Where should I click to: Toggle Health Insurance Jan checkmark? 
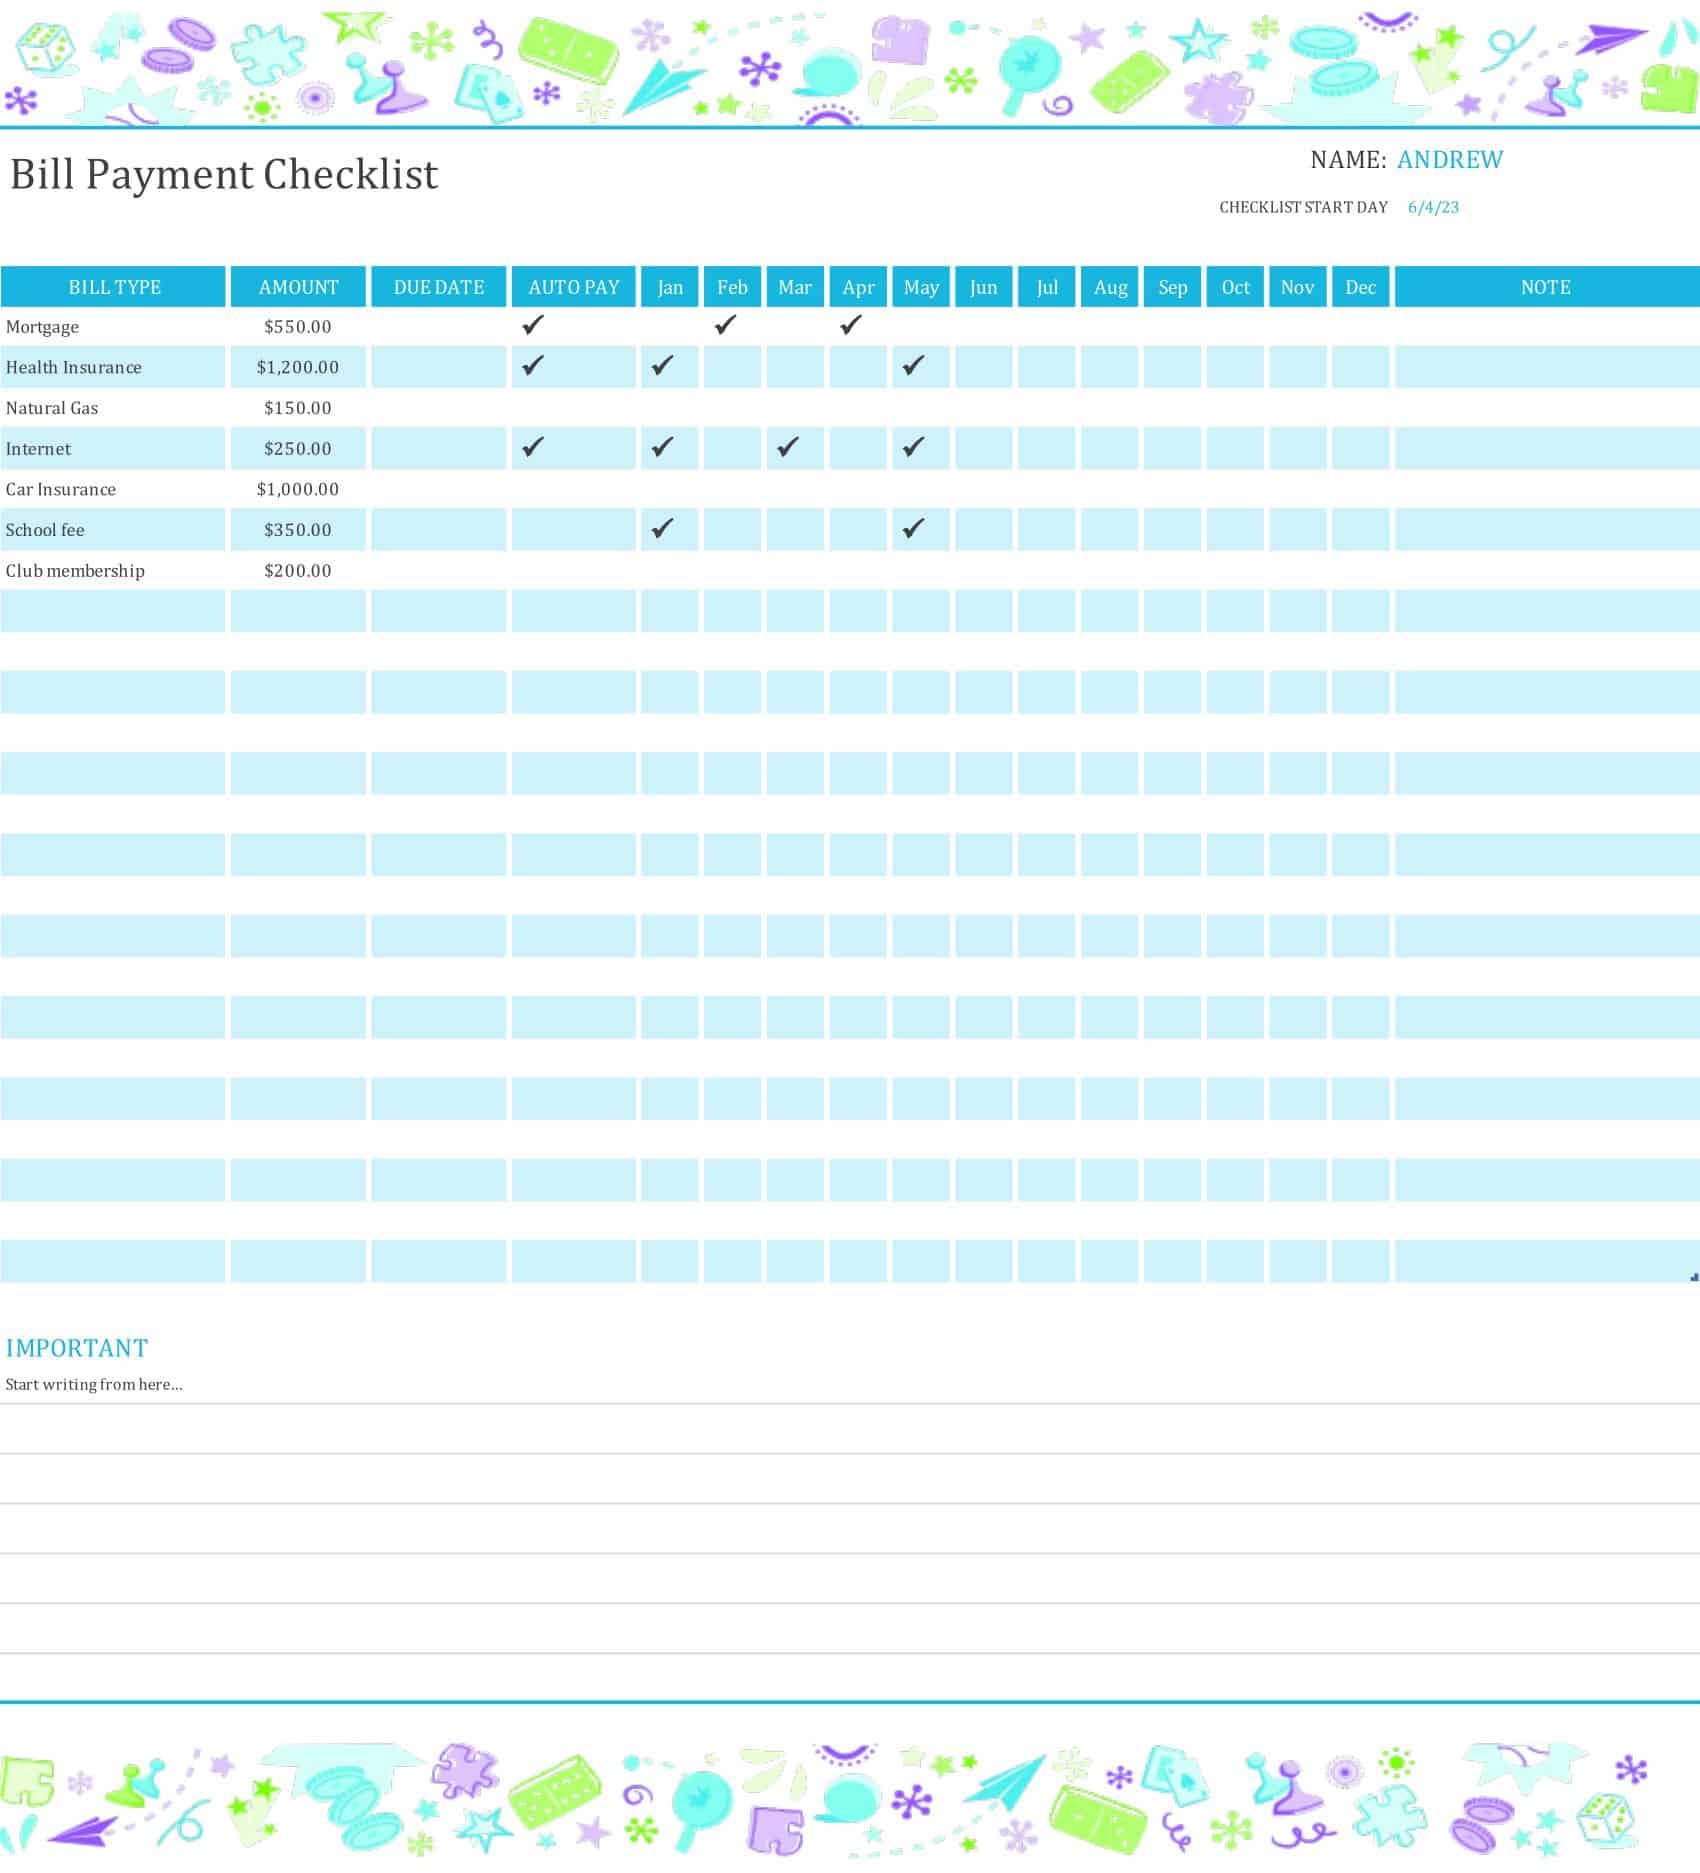pyautogui.click(x=662, y=366)
